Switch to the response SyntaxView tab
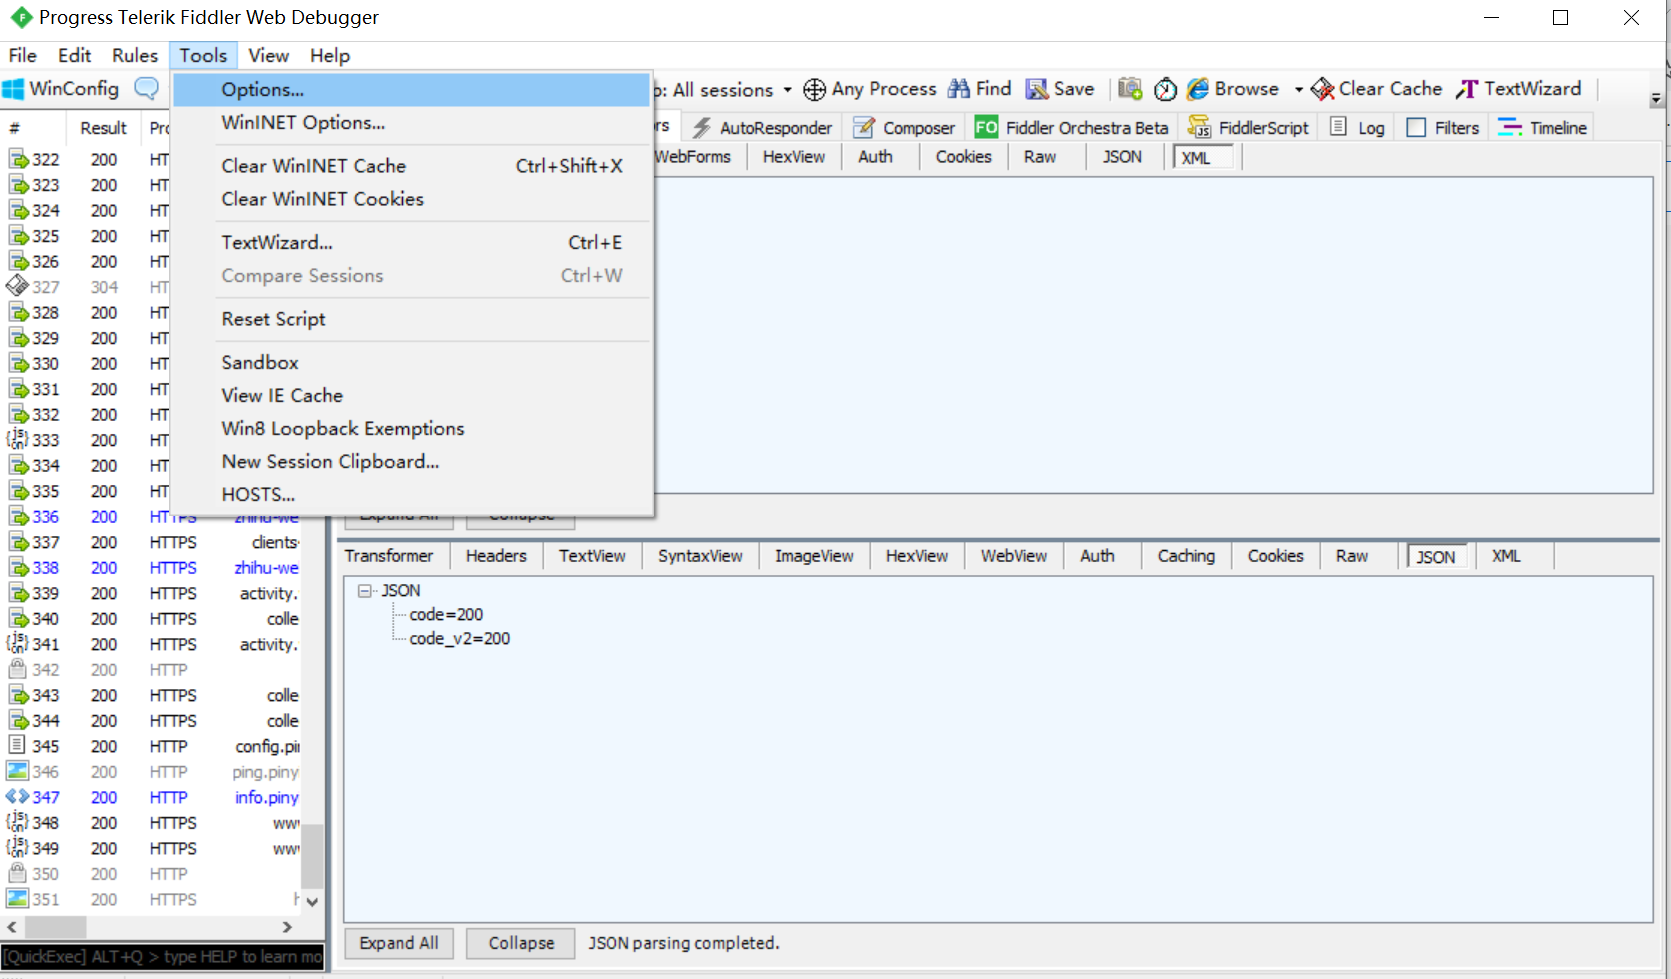Image resolution: width=1671 pixels, height=979 pixels. click(x=700, y=556)
